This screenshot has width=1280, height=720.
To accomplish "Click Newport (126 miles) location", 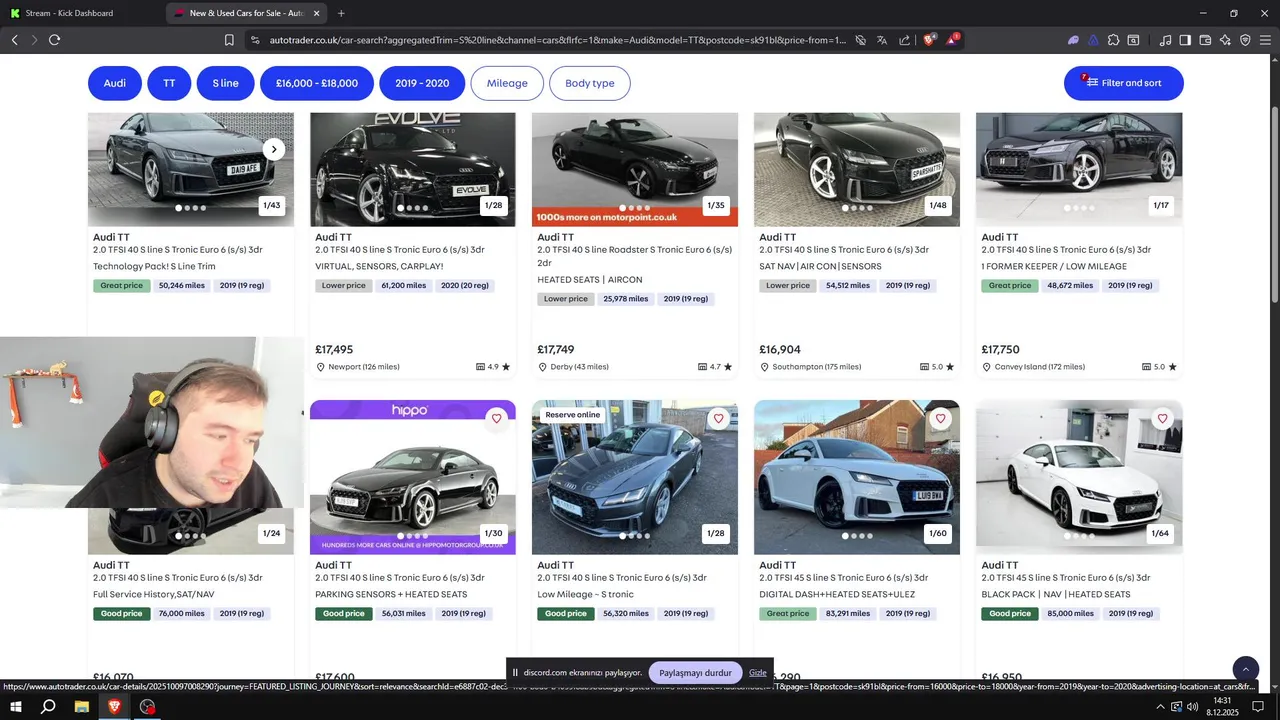I will pyautogui.click(x=358, y=367).
